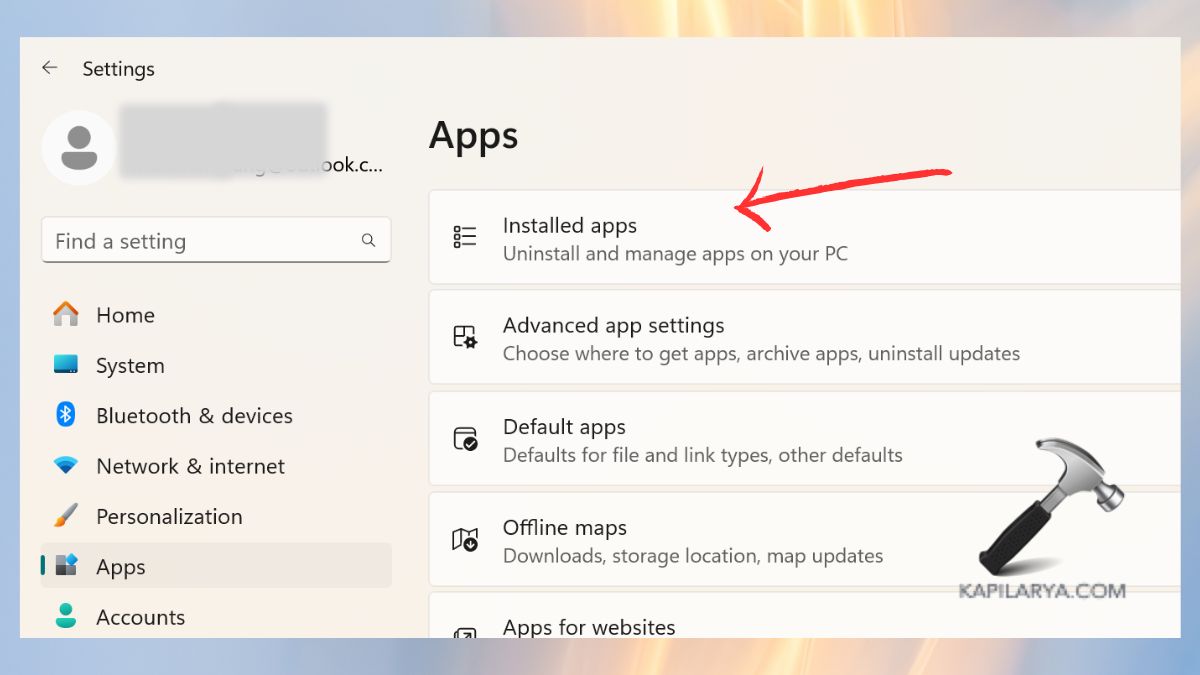Go to System settings
1200x675 pixels.
[216, 365]
